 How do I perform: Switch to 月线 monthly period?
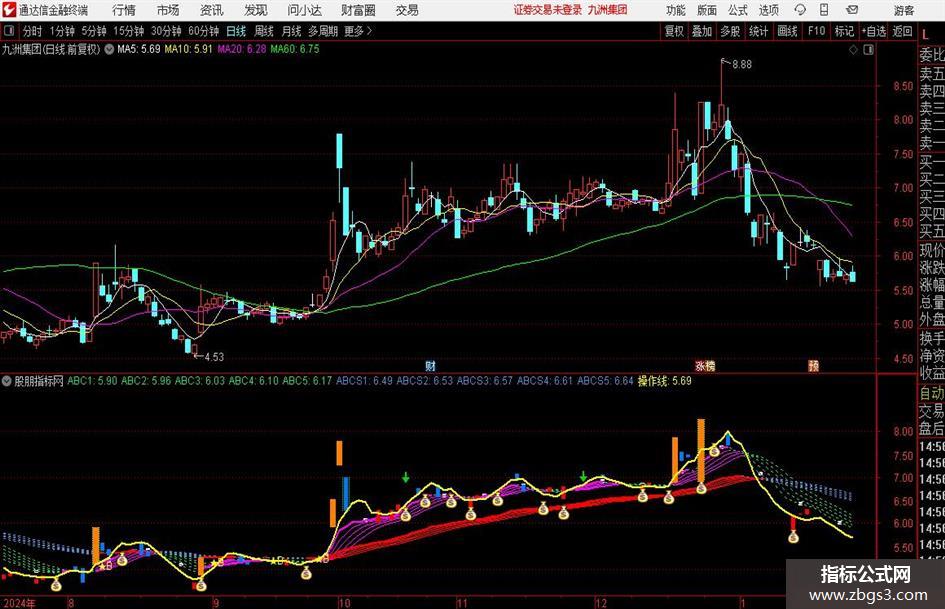point(291,31)
